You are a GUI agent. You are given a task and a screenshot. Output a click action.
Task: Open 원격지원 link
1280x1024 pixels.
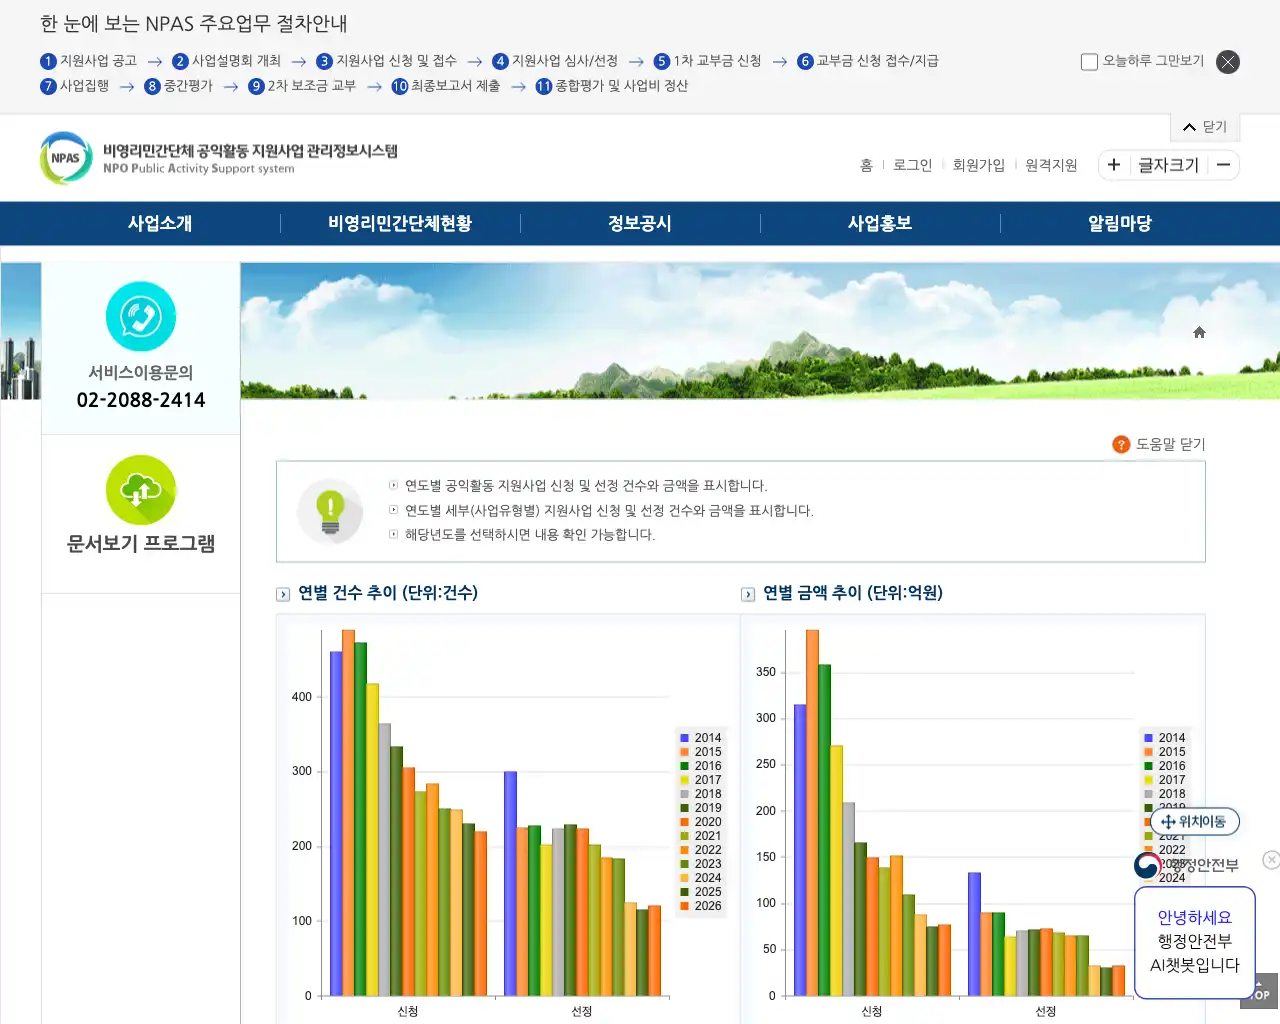[1051, 165]
